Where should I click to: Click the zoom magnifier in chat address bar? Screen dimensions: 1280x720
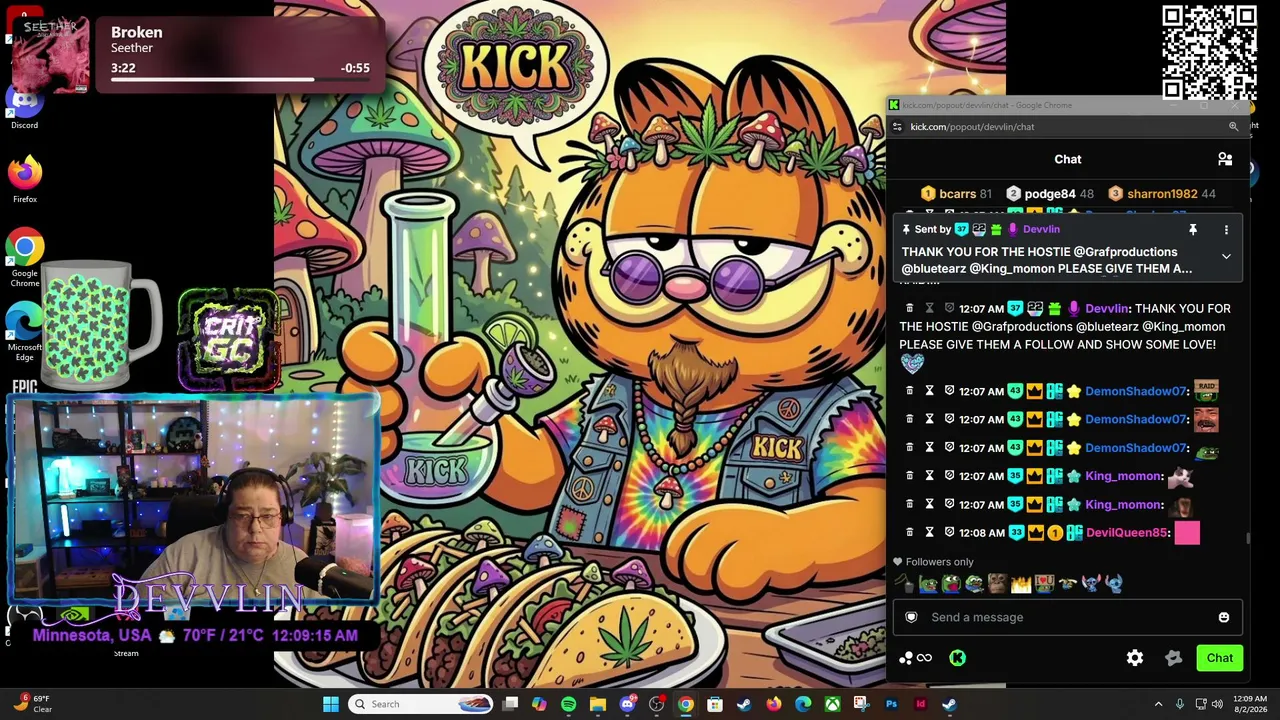pyautogui.click(x=1233, y=127)
